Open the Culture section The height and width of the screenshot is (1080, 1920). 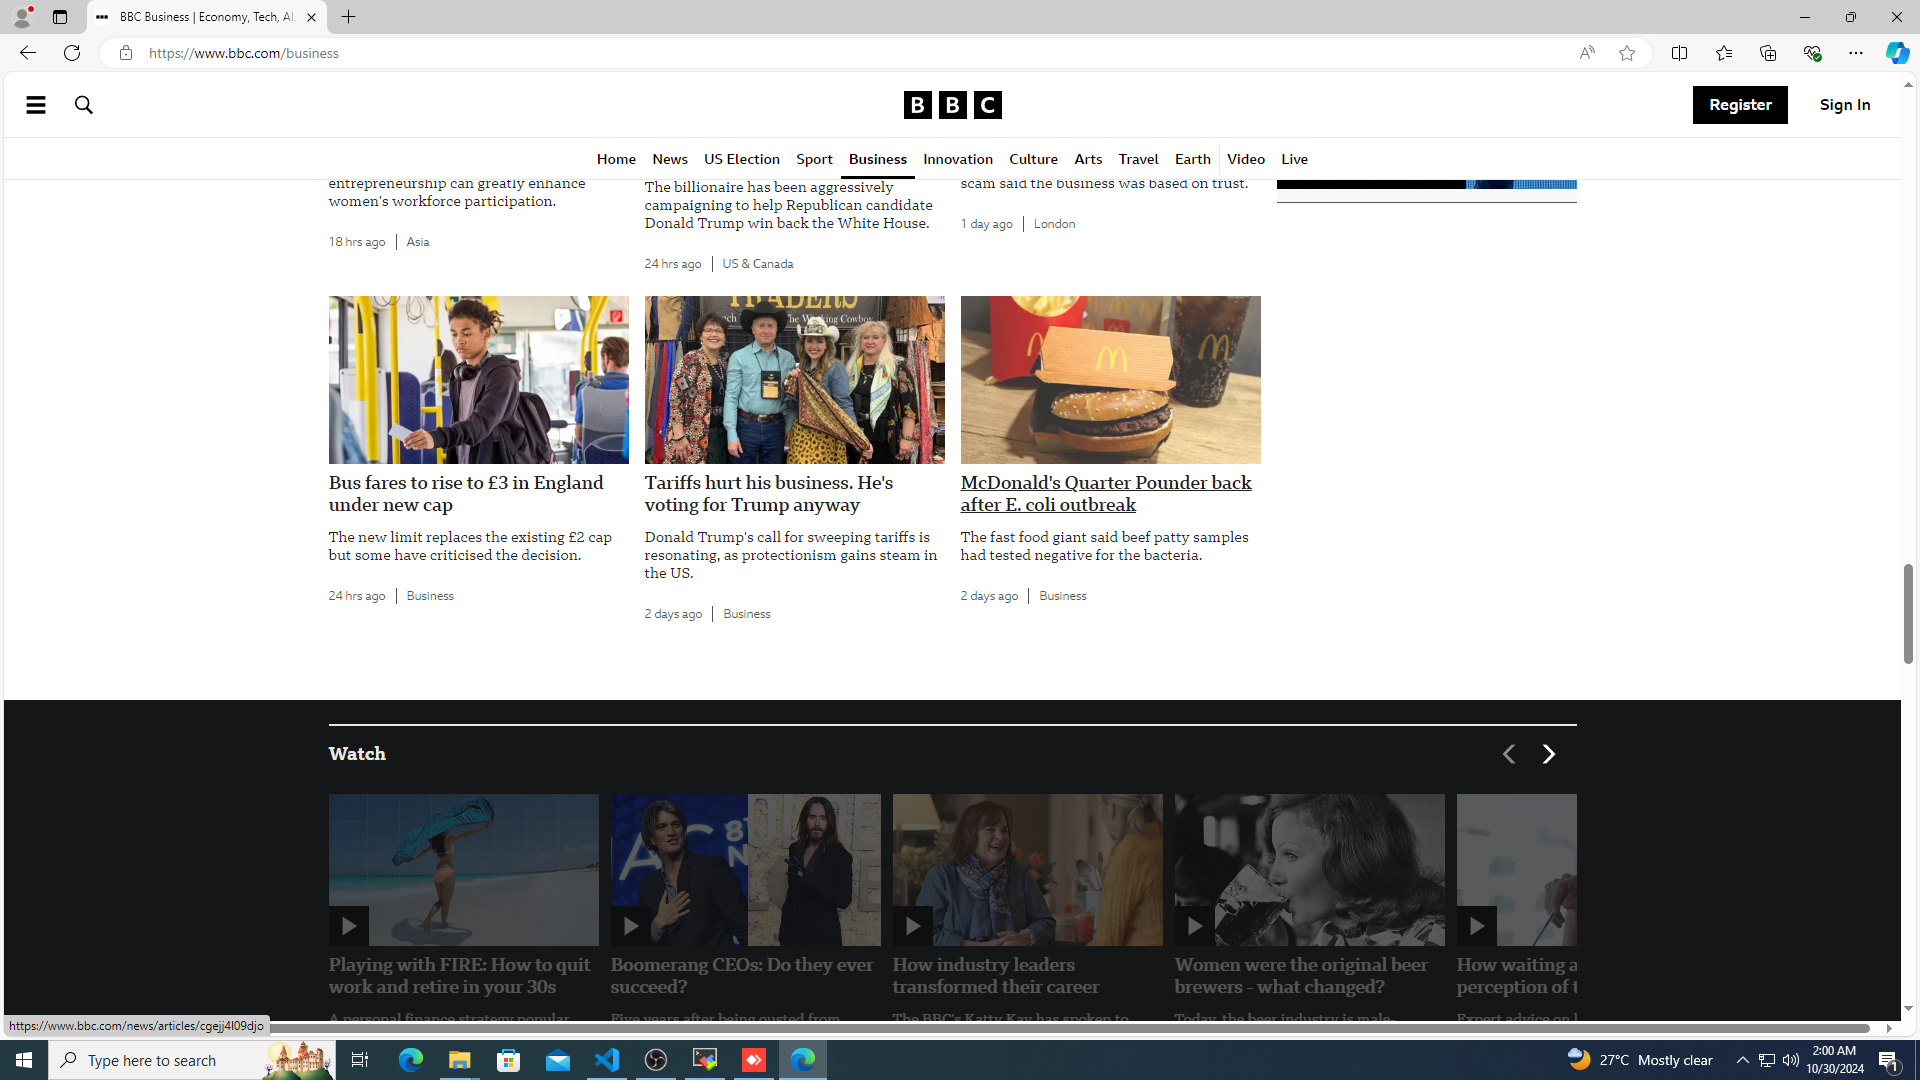point(1033,159)
